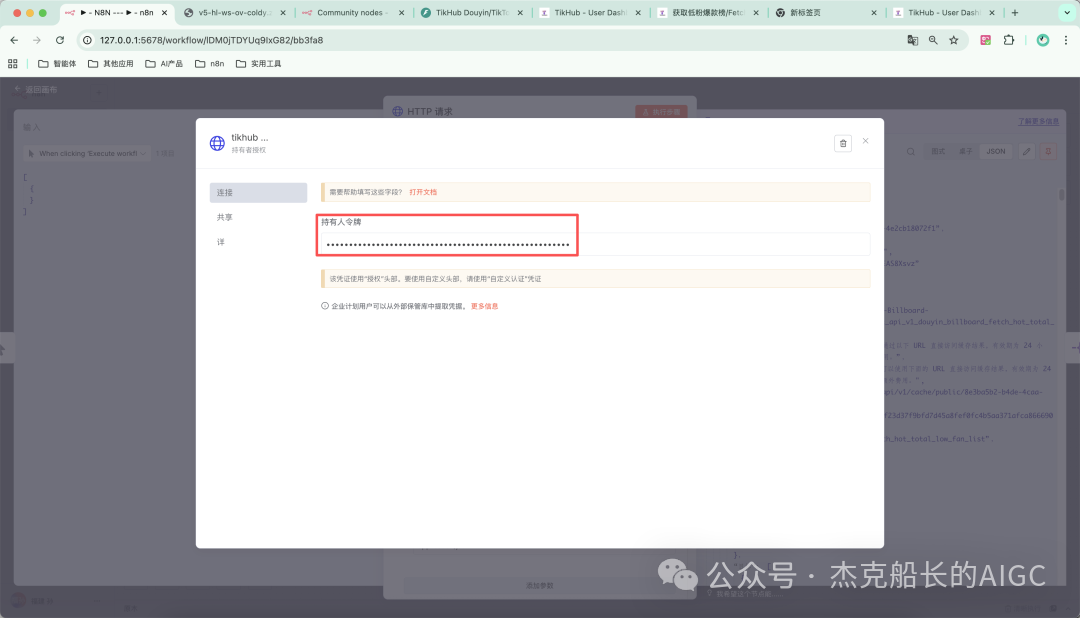The image size is (1080, 618).
Task: Go forward in the browser
Action: tap(37, 40)
